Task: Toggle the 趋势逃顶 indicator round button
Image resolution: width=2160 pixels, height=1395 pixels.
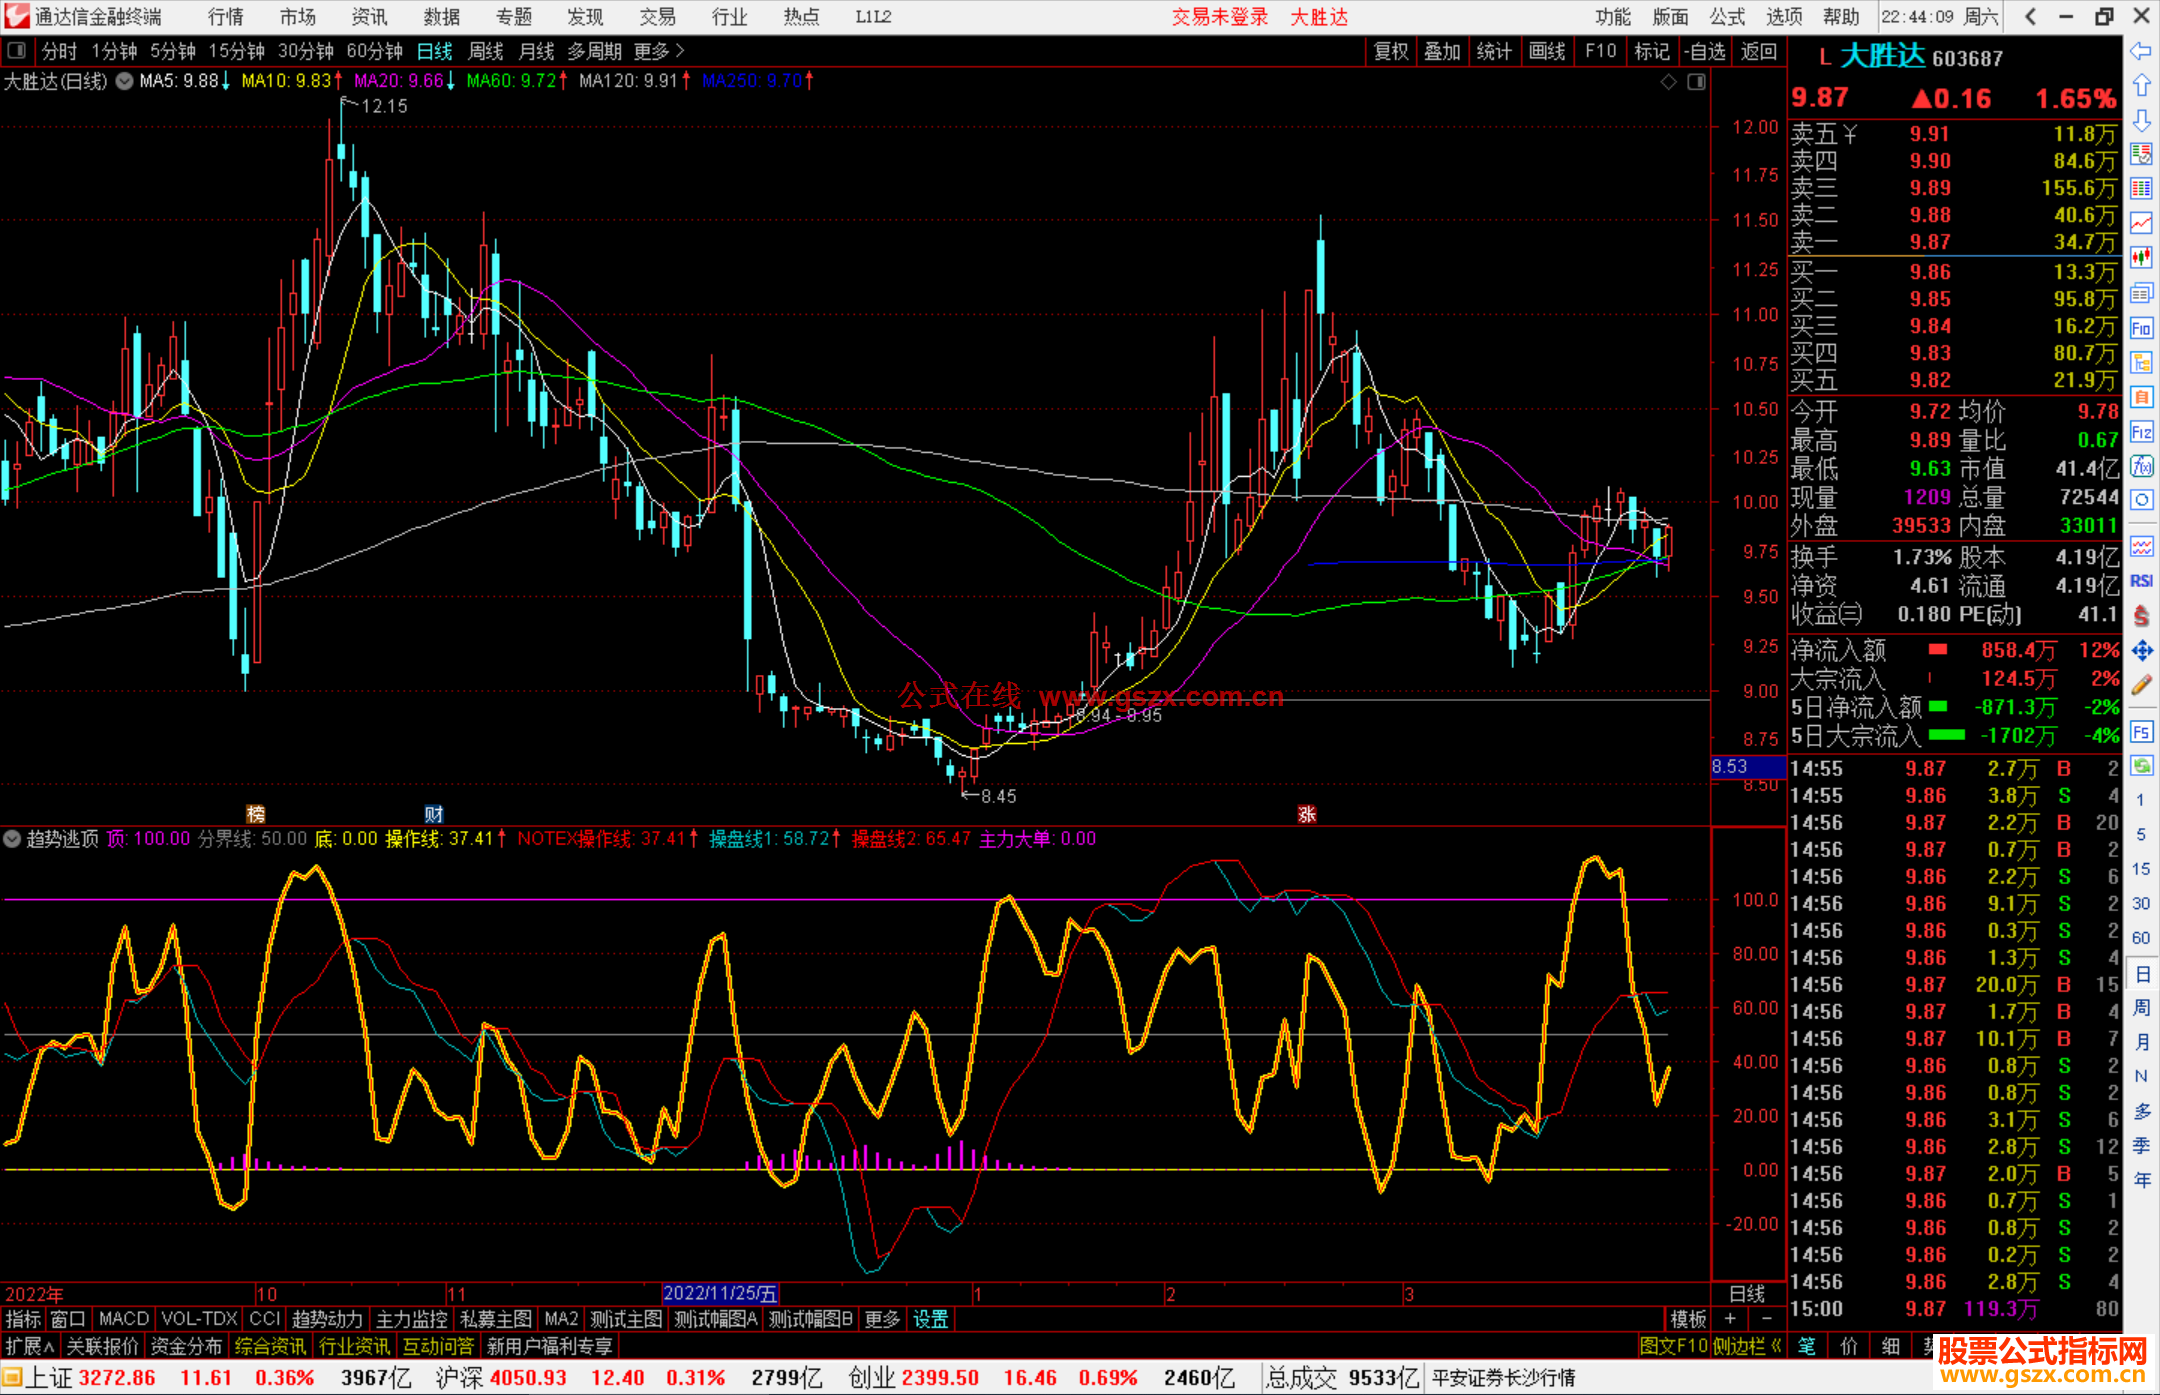Action: [x=13, y=839]
